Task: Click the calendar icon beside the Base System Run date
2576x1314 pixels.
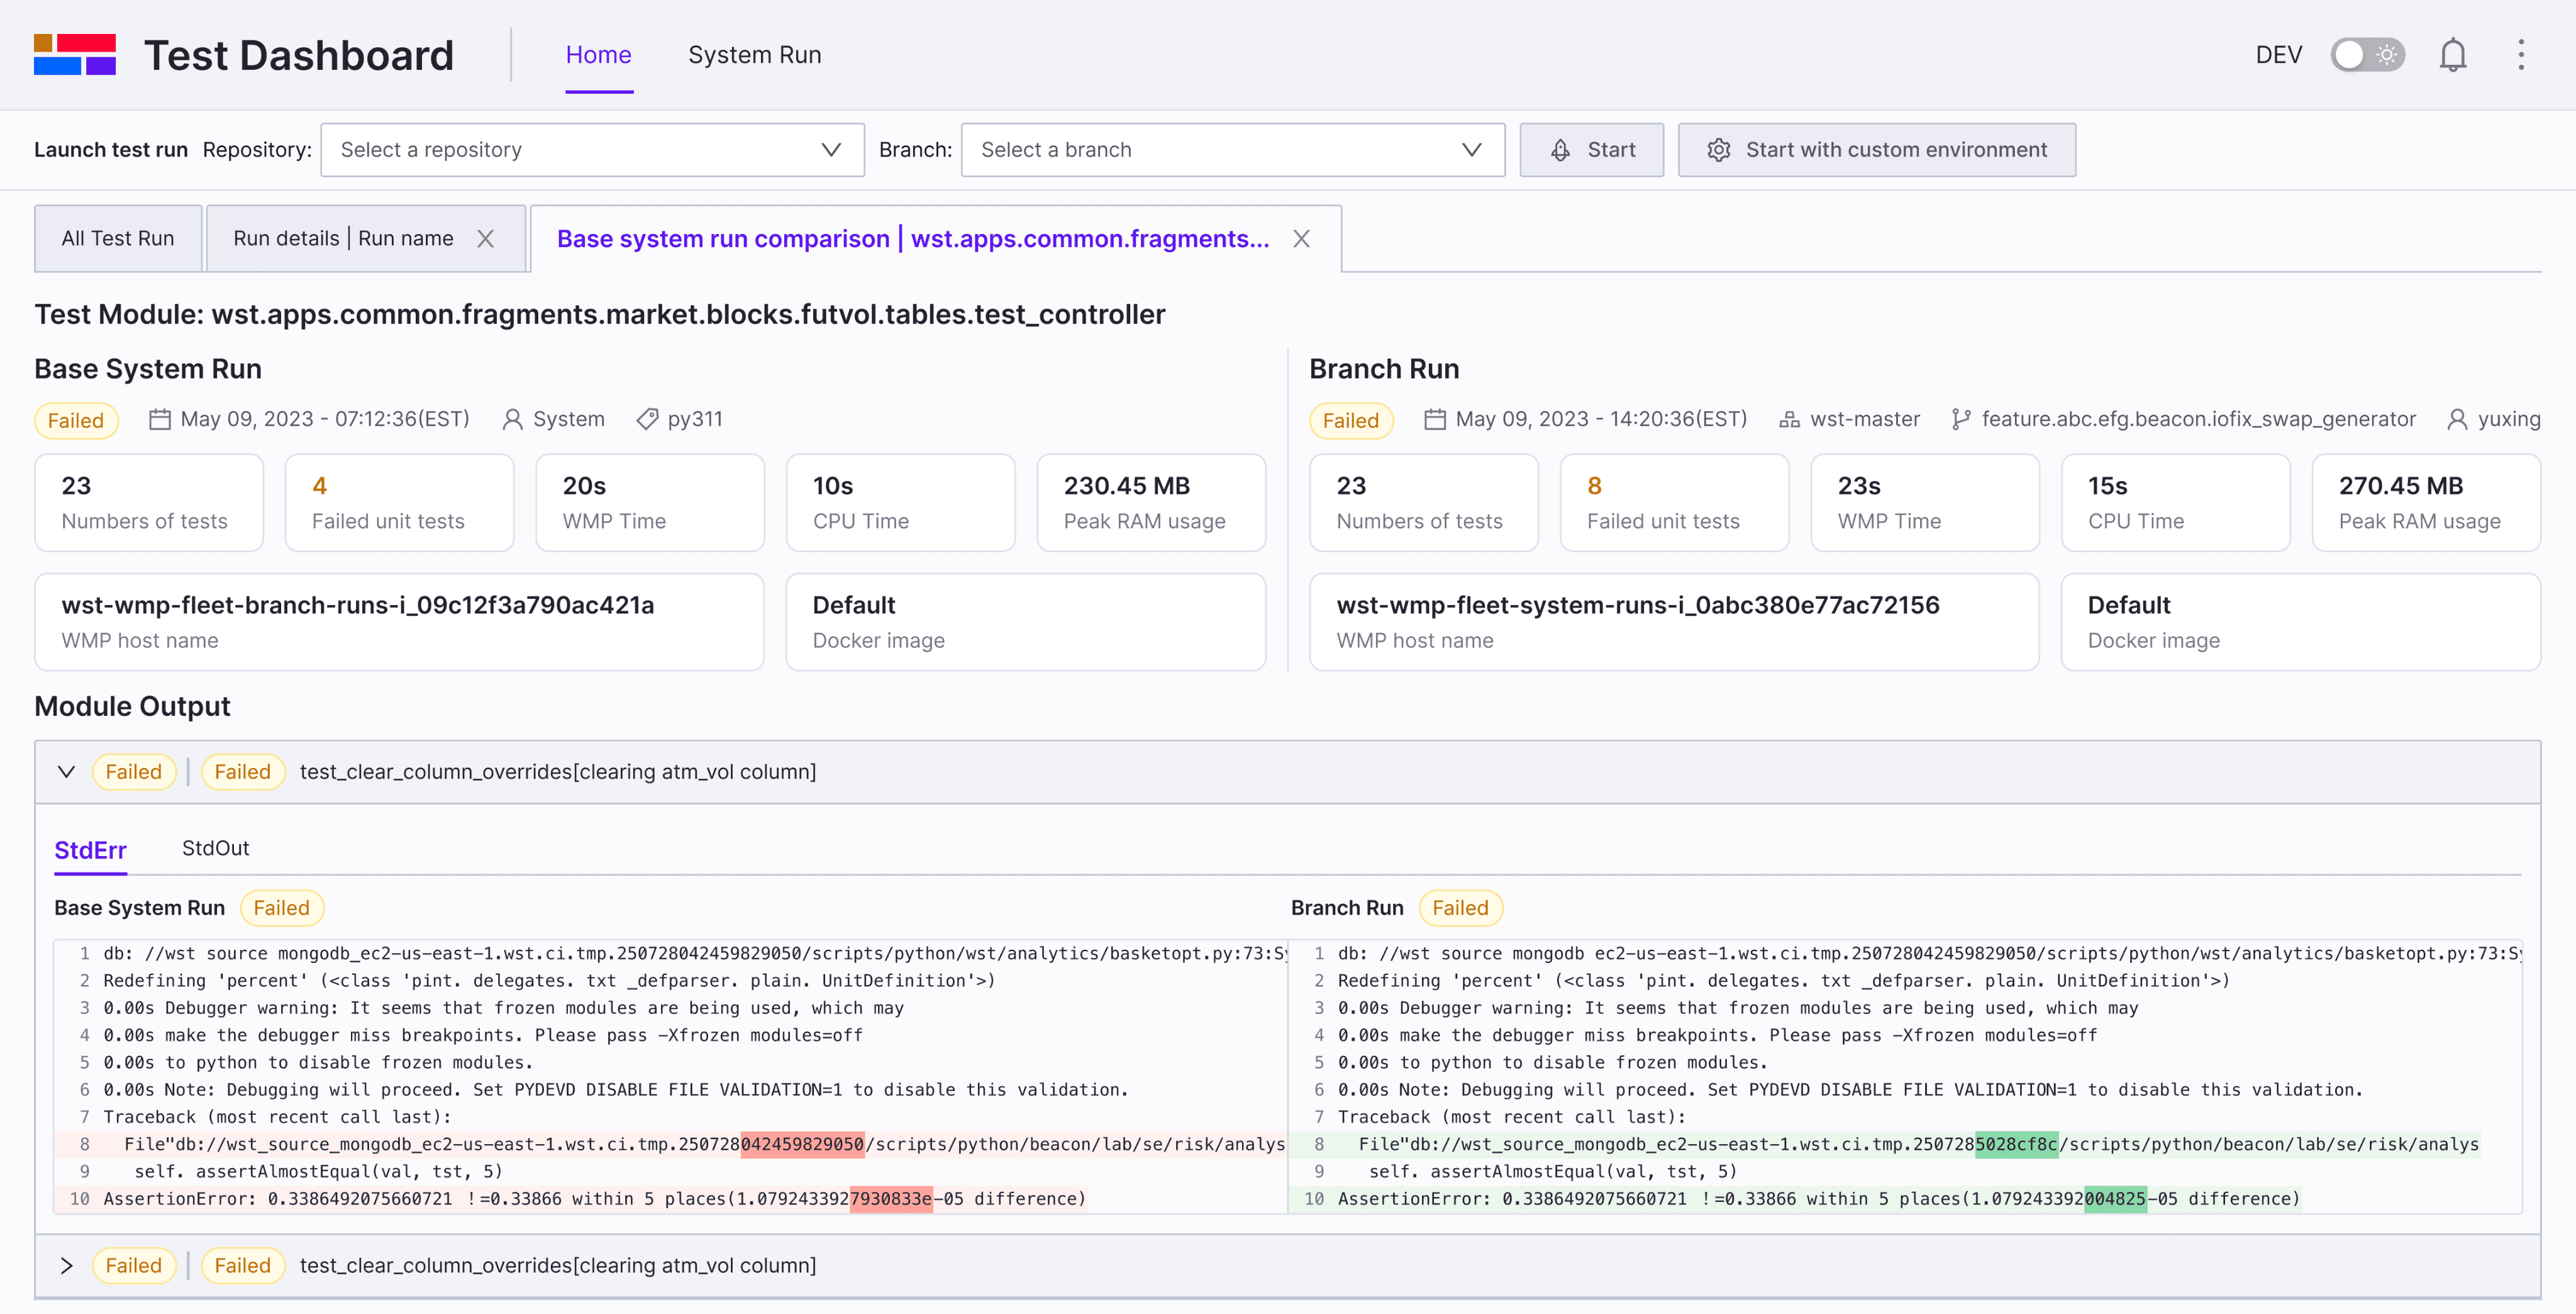Action: pyautogui.click(x=160, y=419)
